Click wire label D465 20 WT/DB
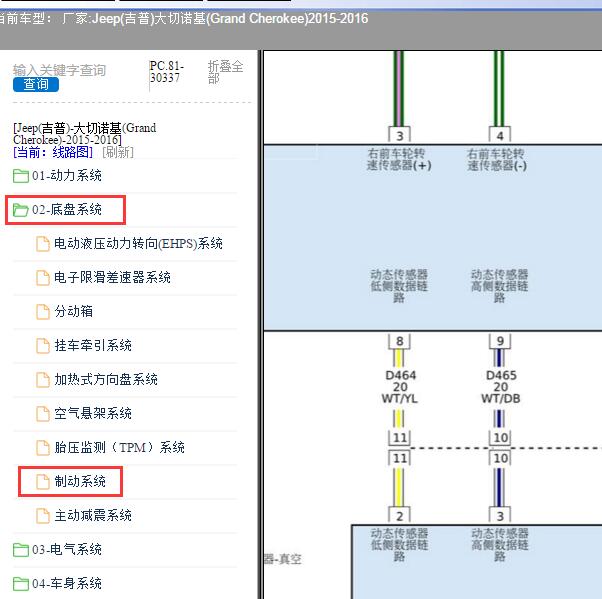This screenshot has width=602, height=599. click(501, 387)
